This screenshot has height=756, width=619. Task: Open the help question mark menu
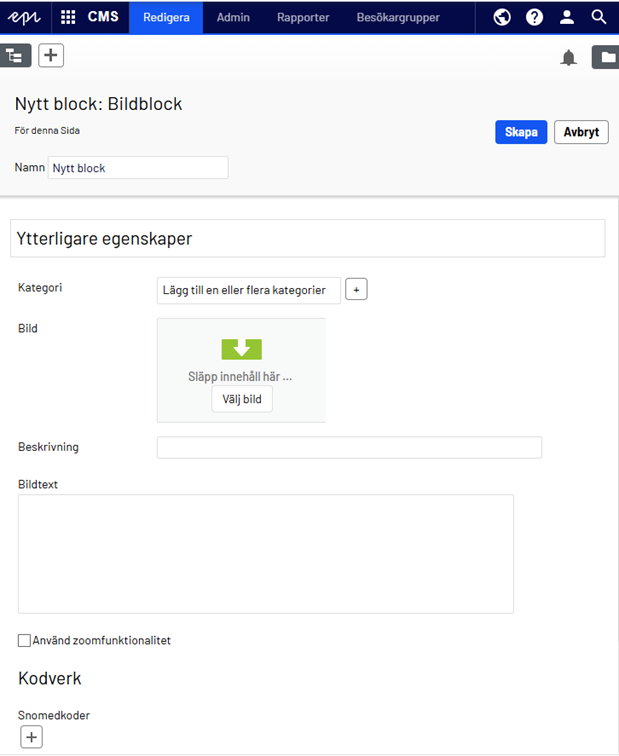(x=535, y=17)
